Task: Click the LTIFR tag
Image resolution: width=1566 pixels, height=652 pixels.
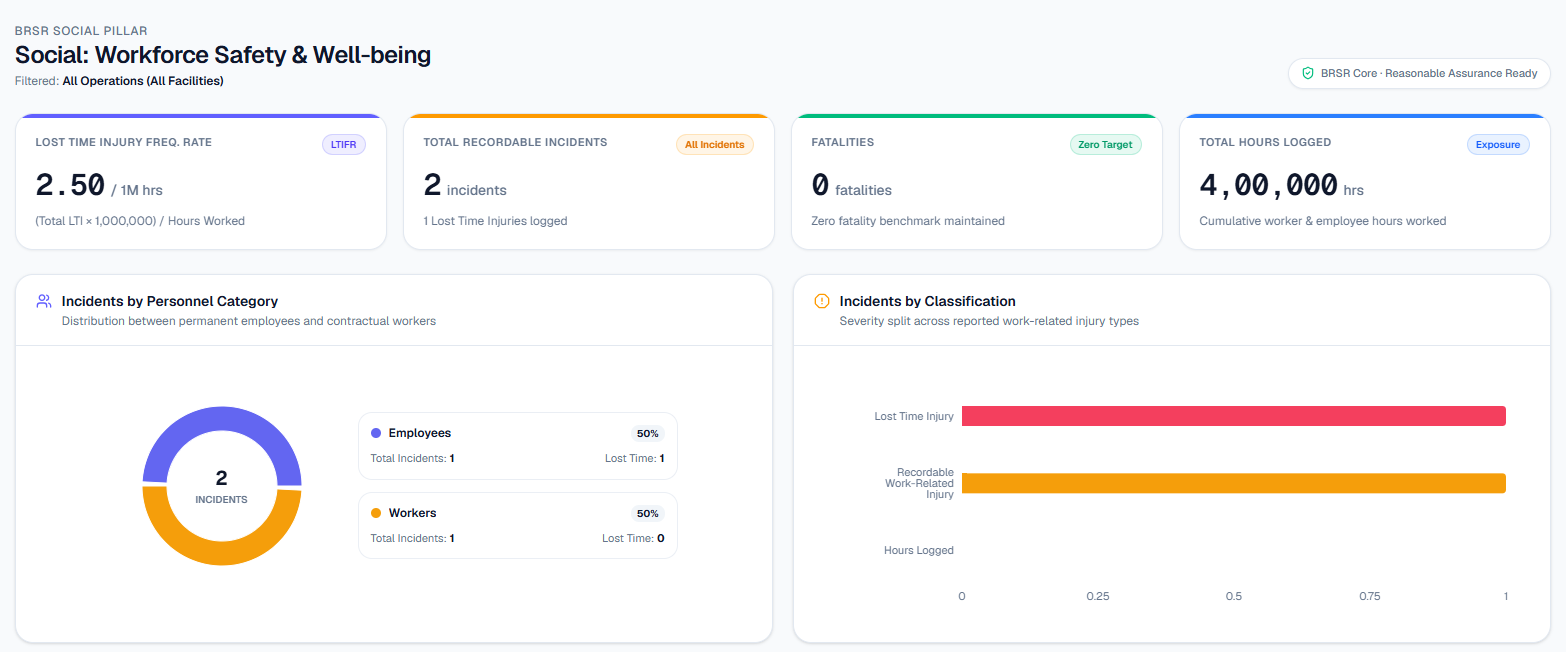Action: point(343,145)
